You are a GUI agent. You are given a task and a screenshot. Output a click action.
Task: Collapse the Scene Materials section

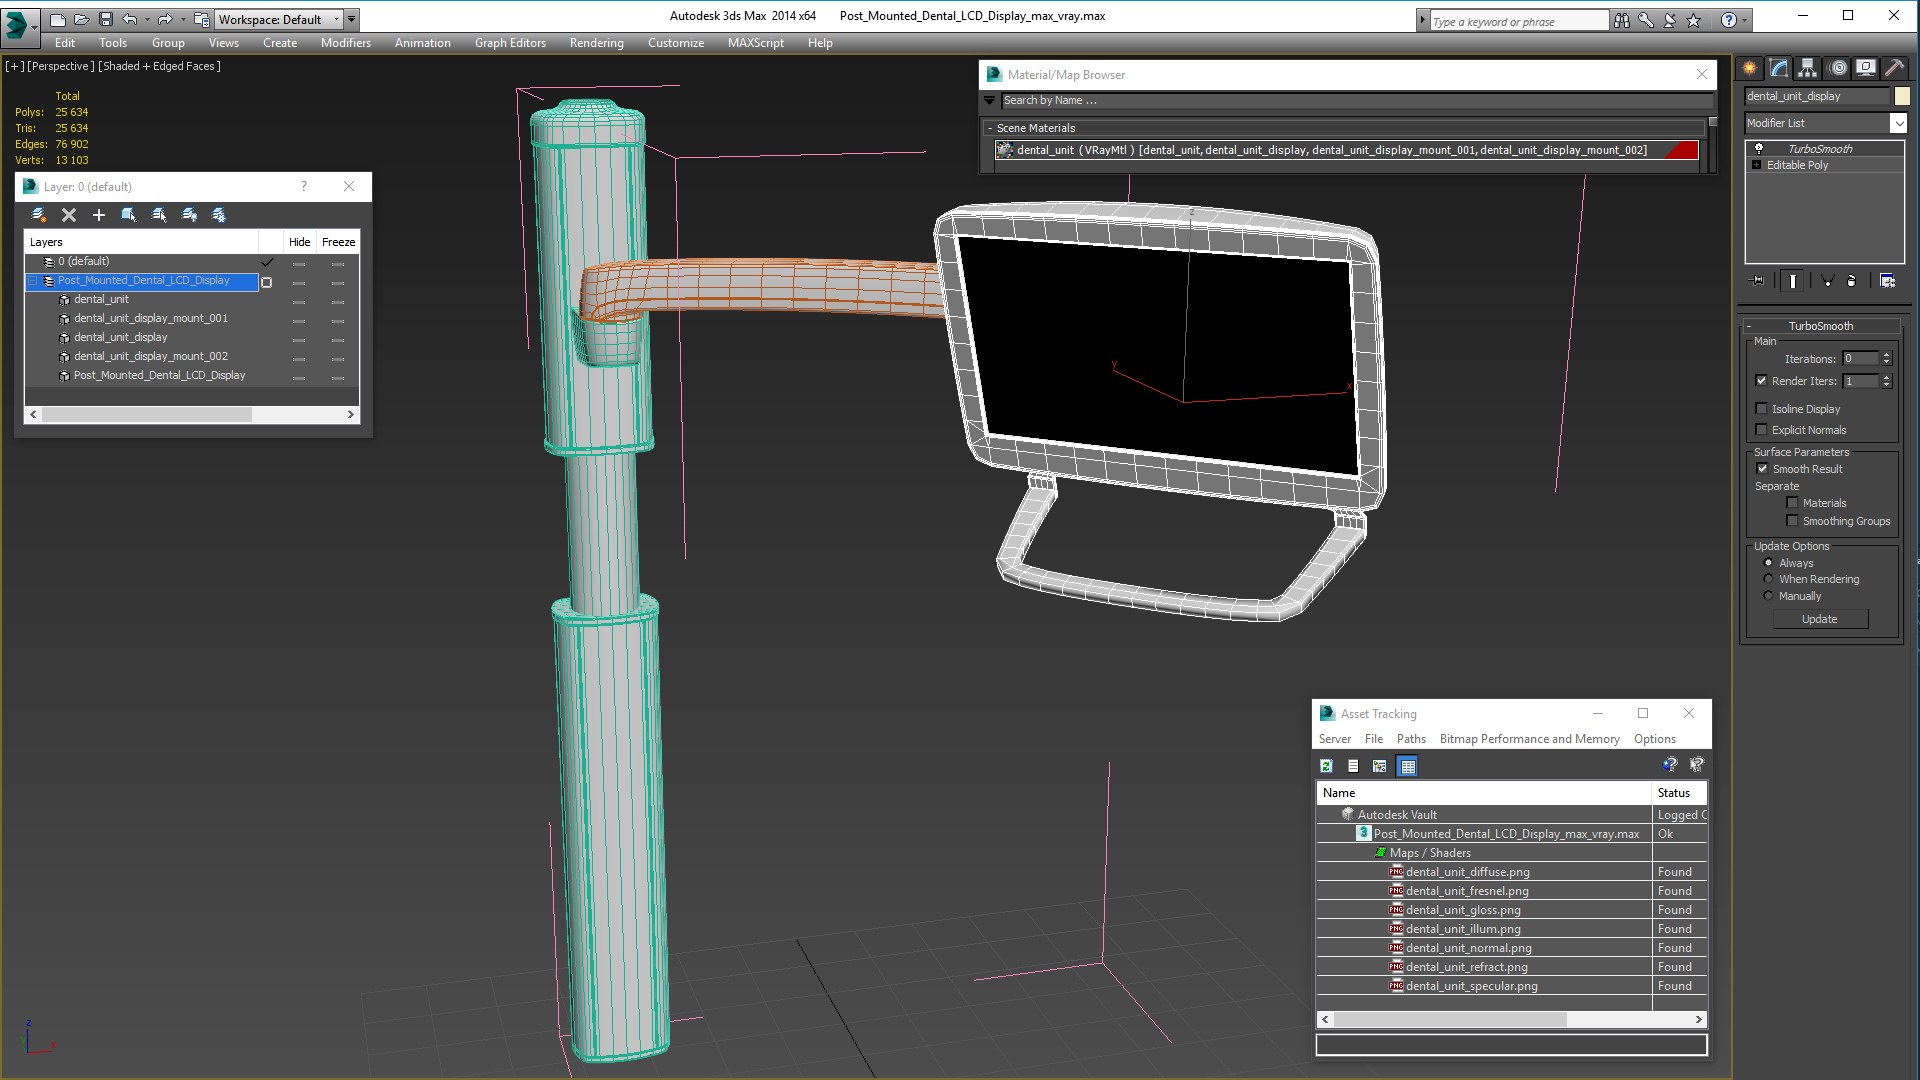(x=990, y=128)
